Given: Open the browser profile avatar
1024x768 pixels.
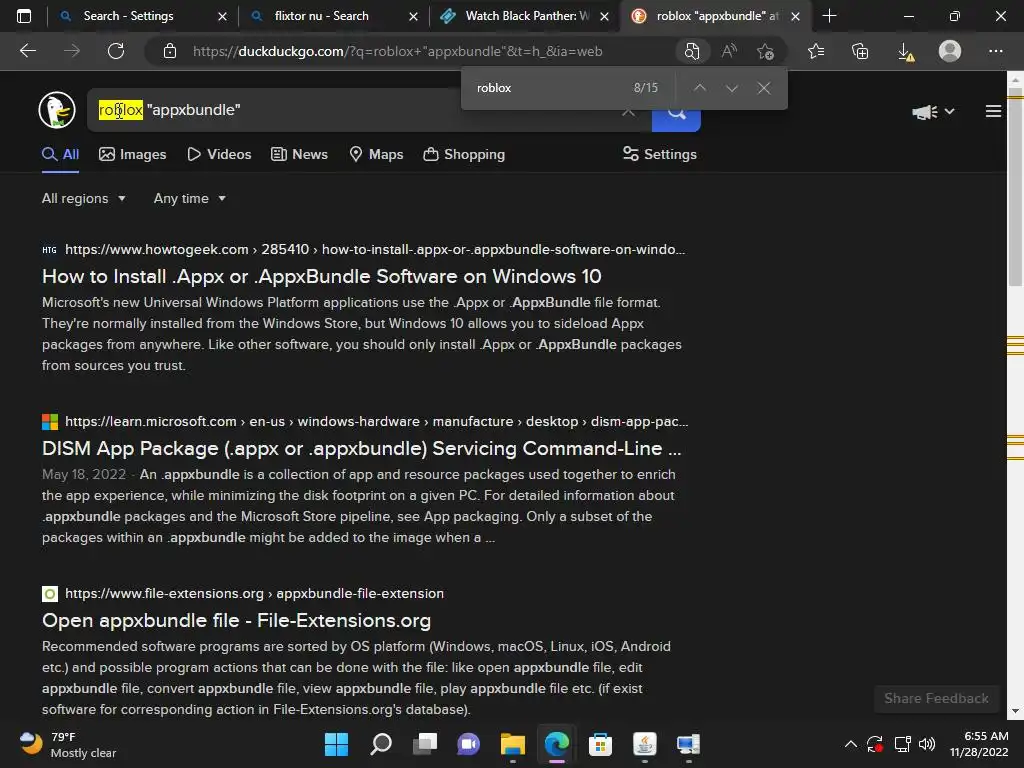Looking at the screenshot, I should point(950,51).
